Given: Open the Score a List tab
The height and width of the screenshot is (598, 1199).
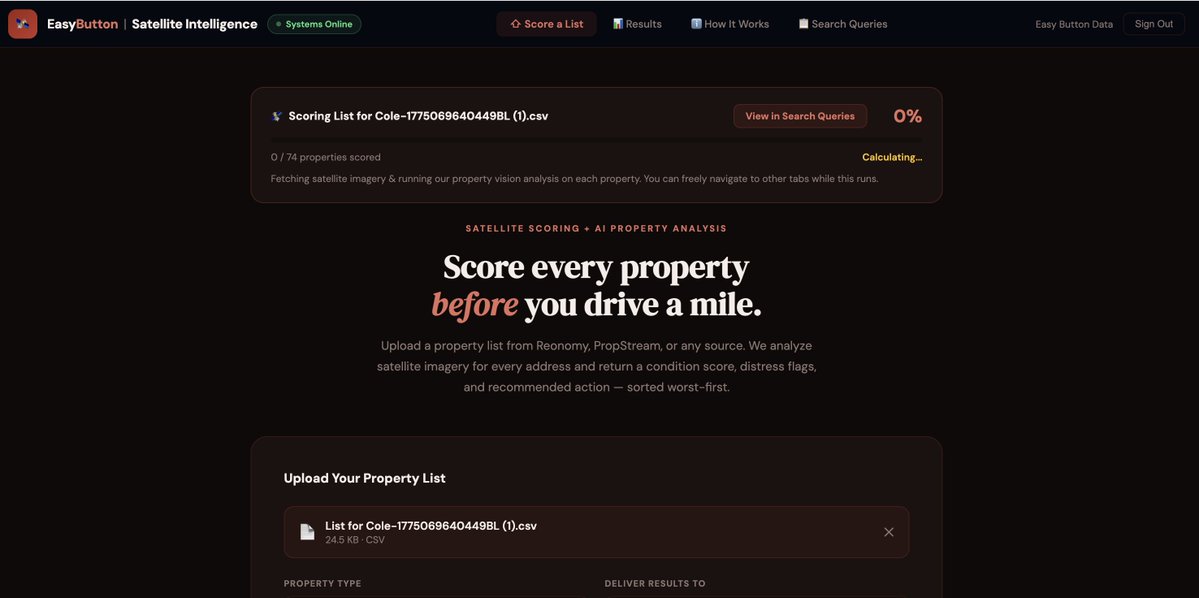Looking at the screenshot, I should [x=546, y=24].
